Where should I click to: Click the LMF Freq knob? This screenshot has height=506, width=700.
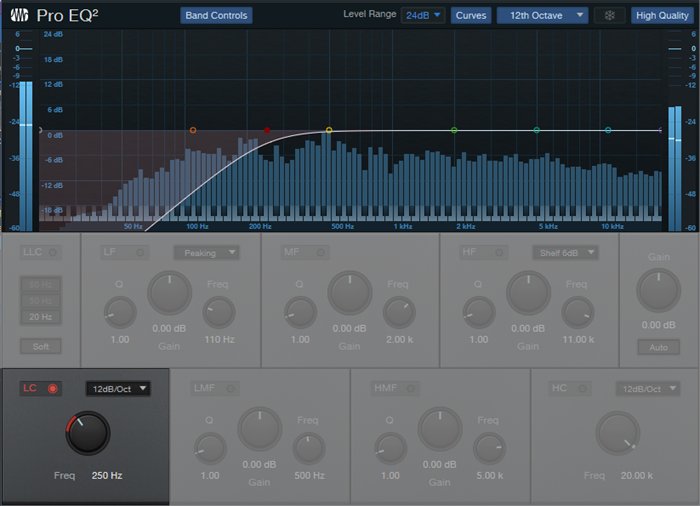pyautogui.click(x=309, y=449)
